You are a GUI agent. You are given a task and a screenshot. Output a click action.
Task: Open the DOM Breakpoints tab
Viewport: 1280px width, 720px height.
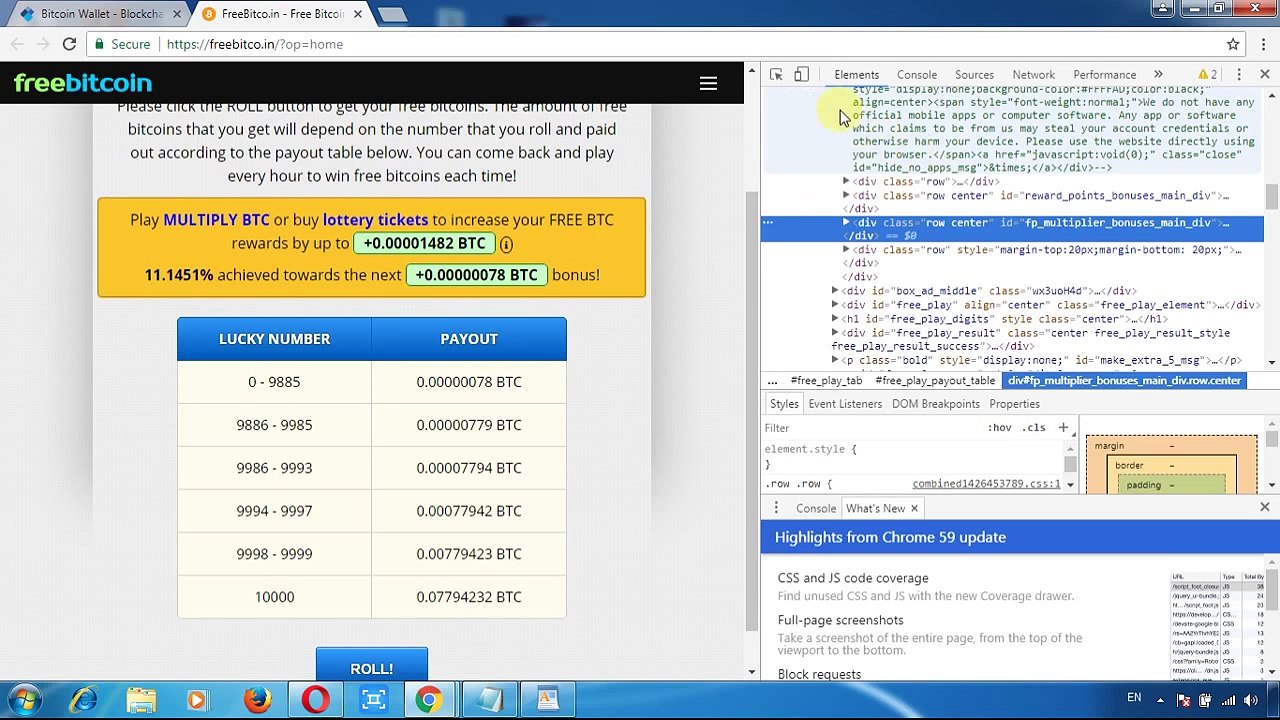click(936, 404)
